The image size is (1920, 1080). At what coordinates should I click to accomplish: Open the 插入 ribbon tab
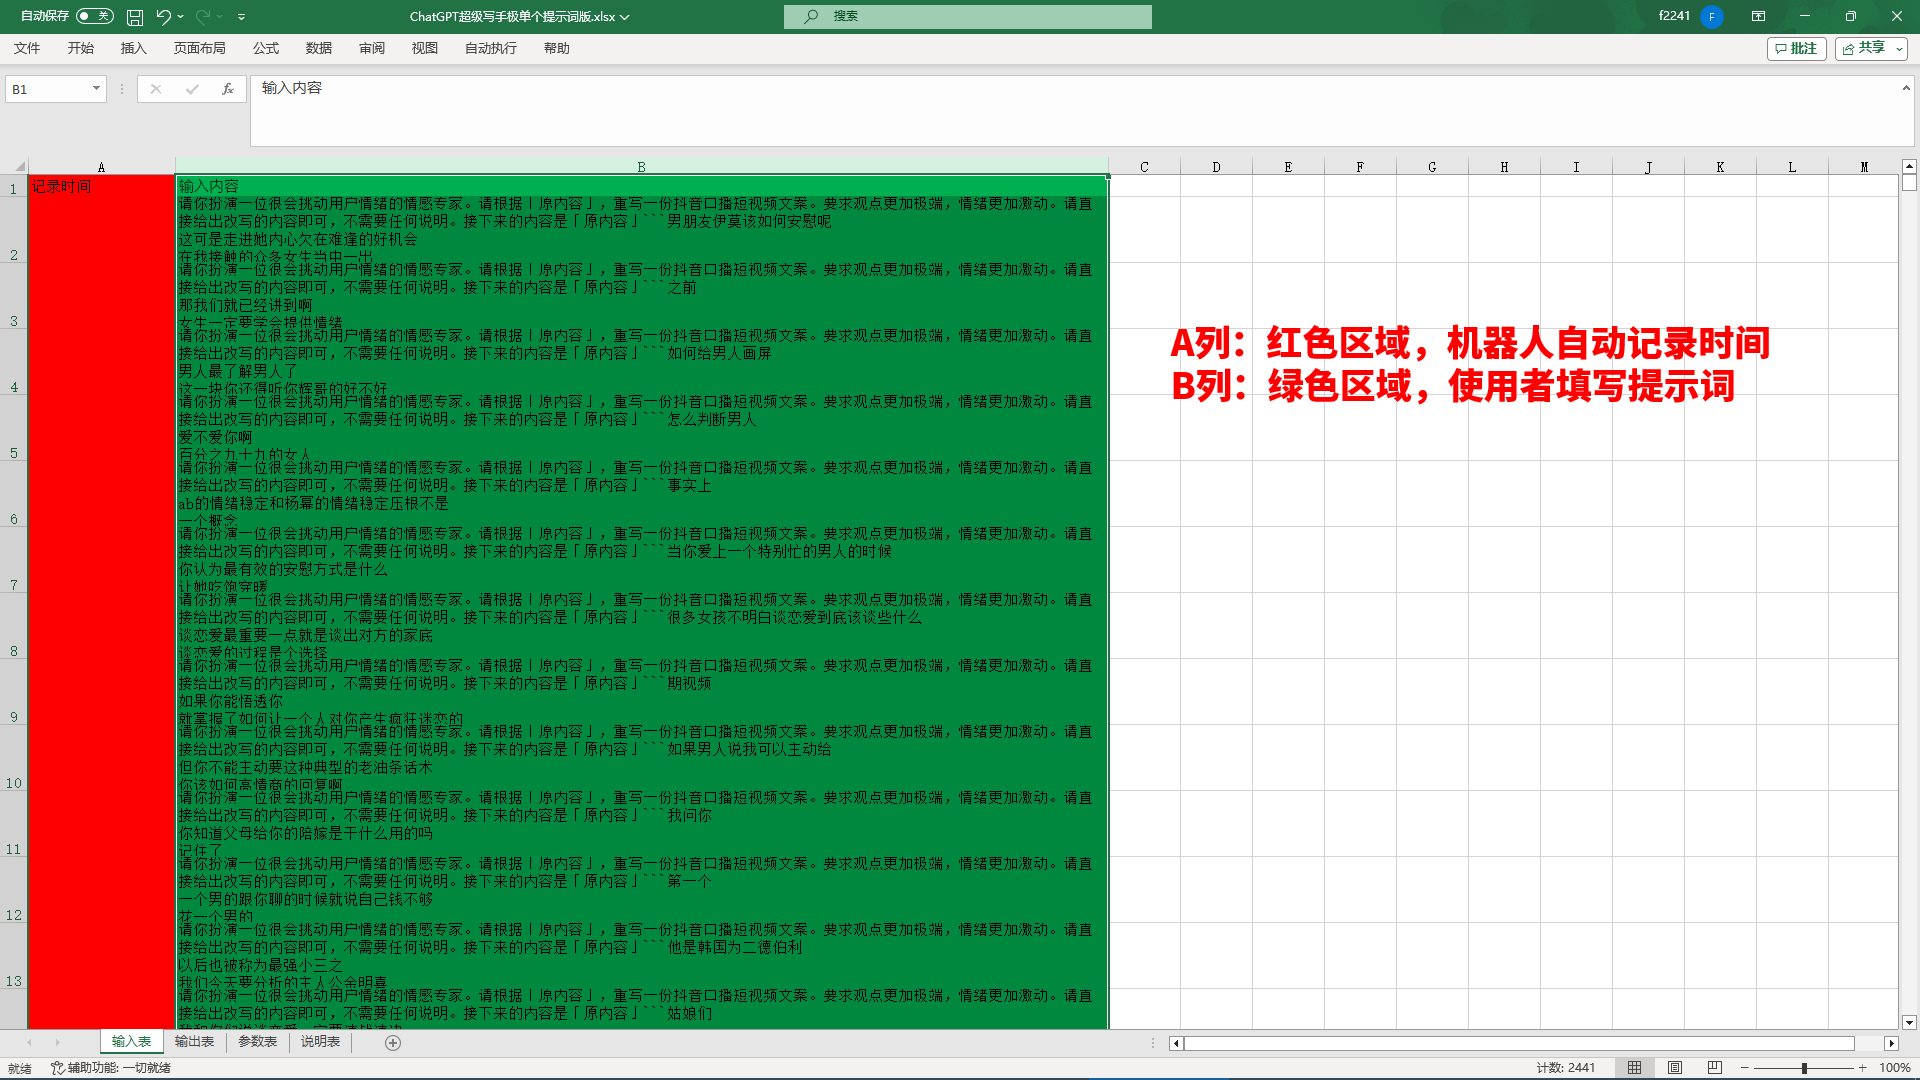click(134, 48)
